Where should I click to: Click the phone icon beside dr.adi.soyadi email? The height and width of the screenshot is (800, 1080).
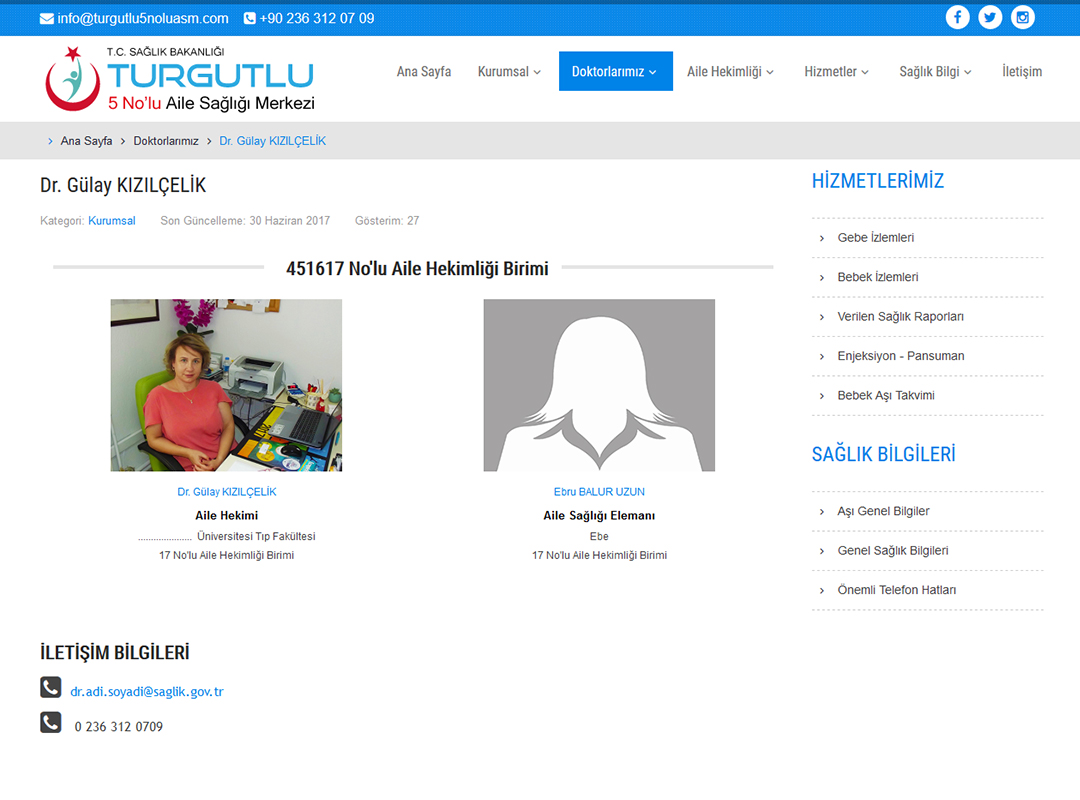point(51,687)
